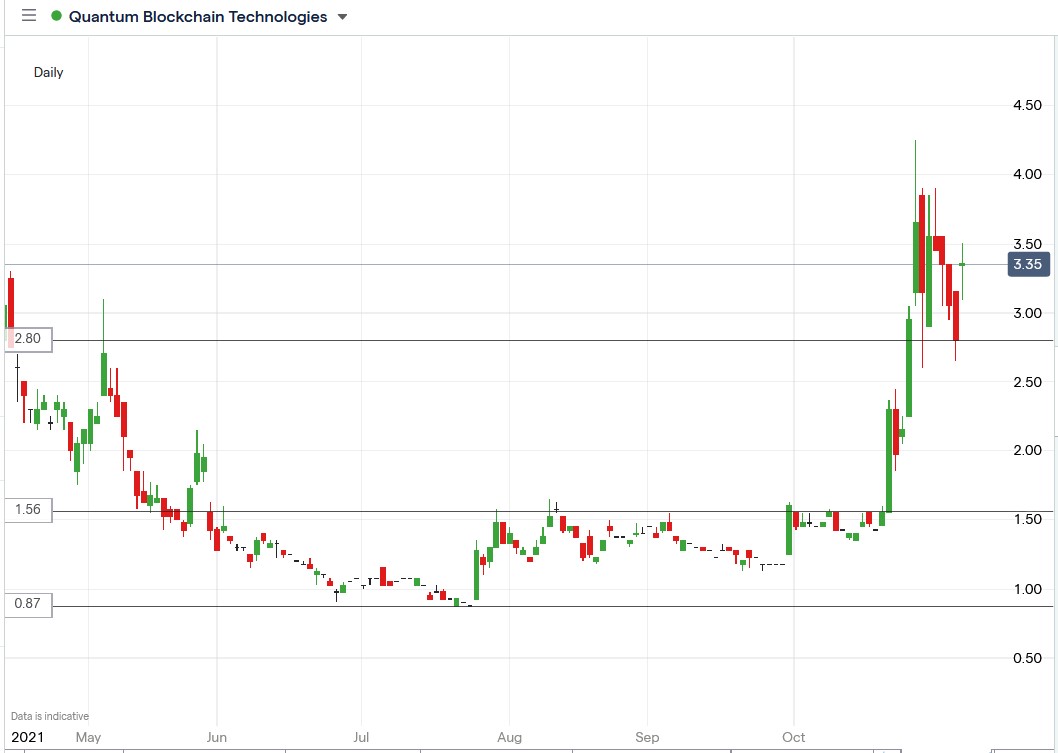
Task: Open the hamburger menu
Action: tap(28, 15)
